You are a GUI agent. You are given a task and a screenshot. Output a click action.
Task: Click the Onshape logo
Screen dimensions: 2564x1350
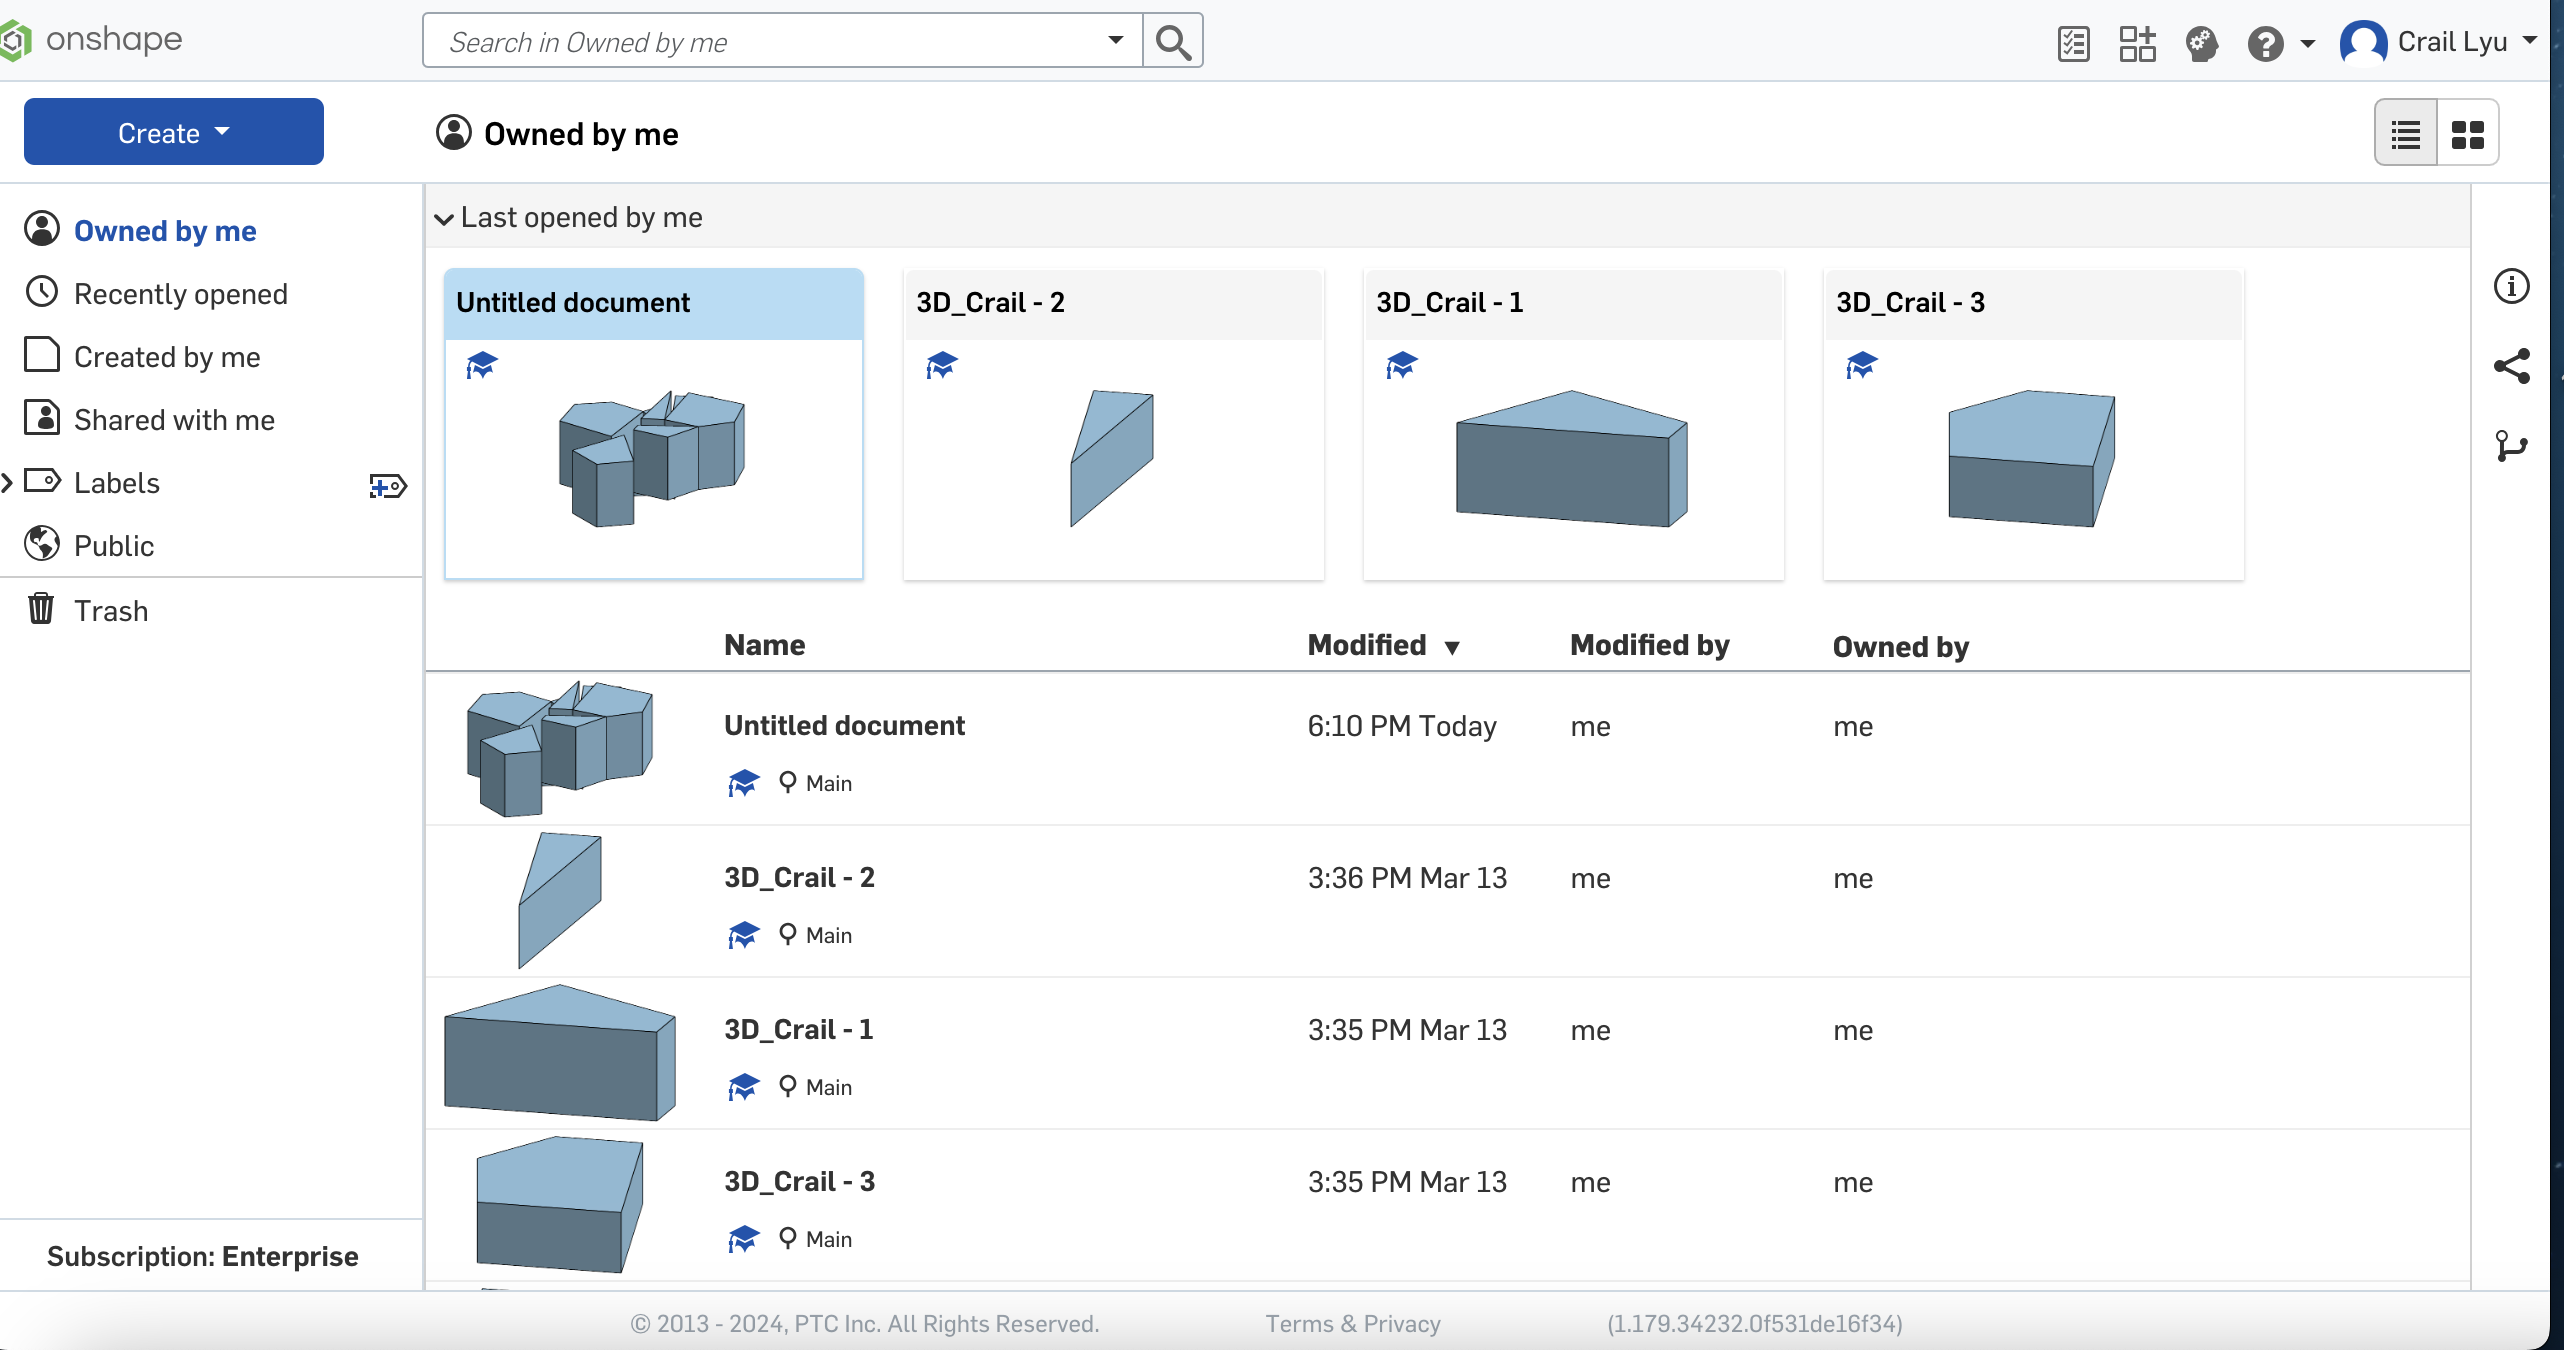coord(92,40)
